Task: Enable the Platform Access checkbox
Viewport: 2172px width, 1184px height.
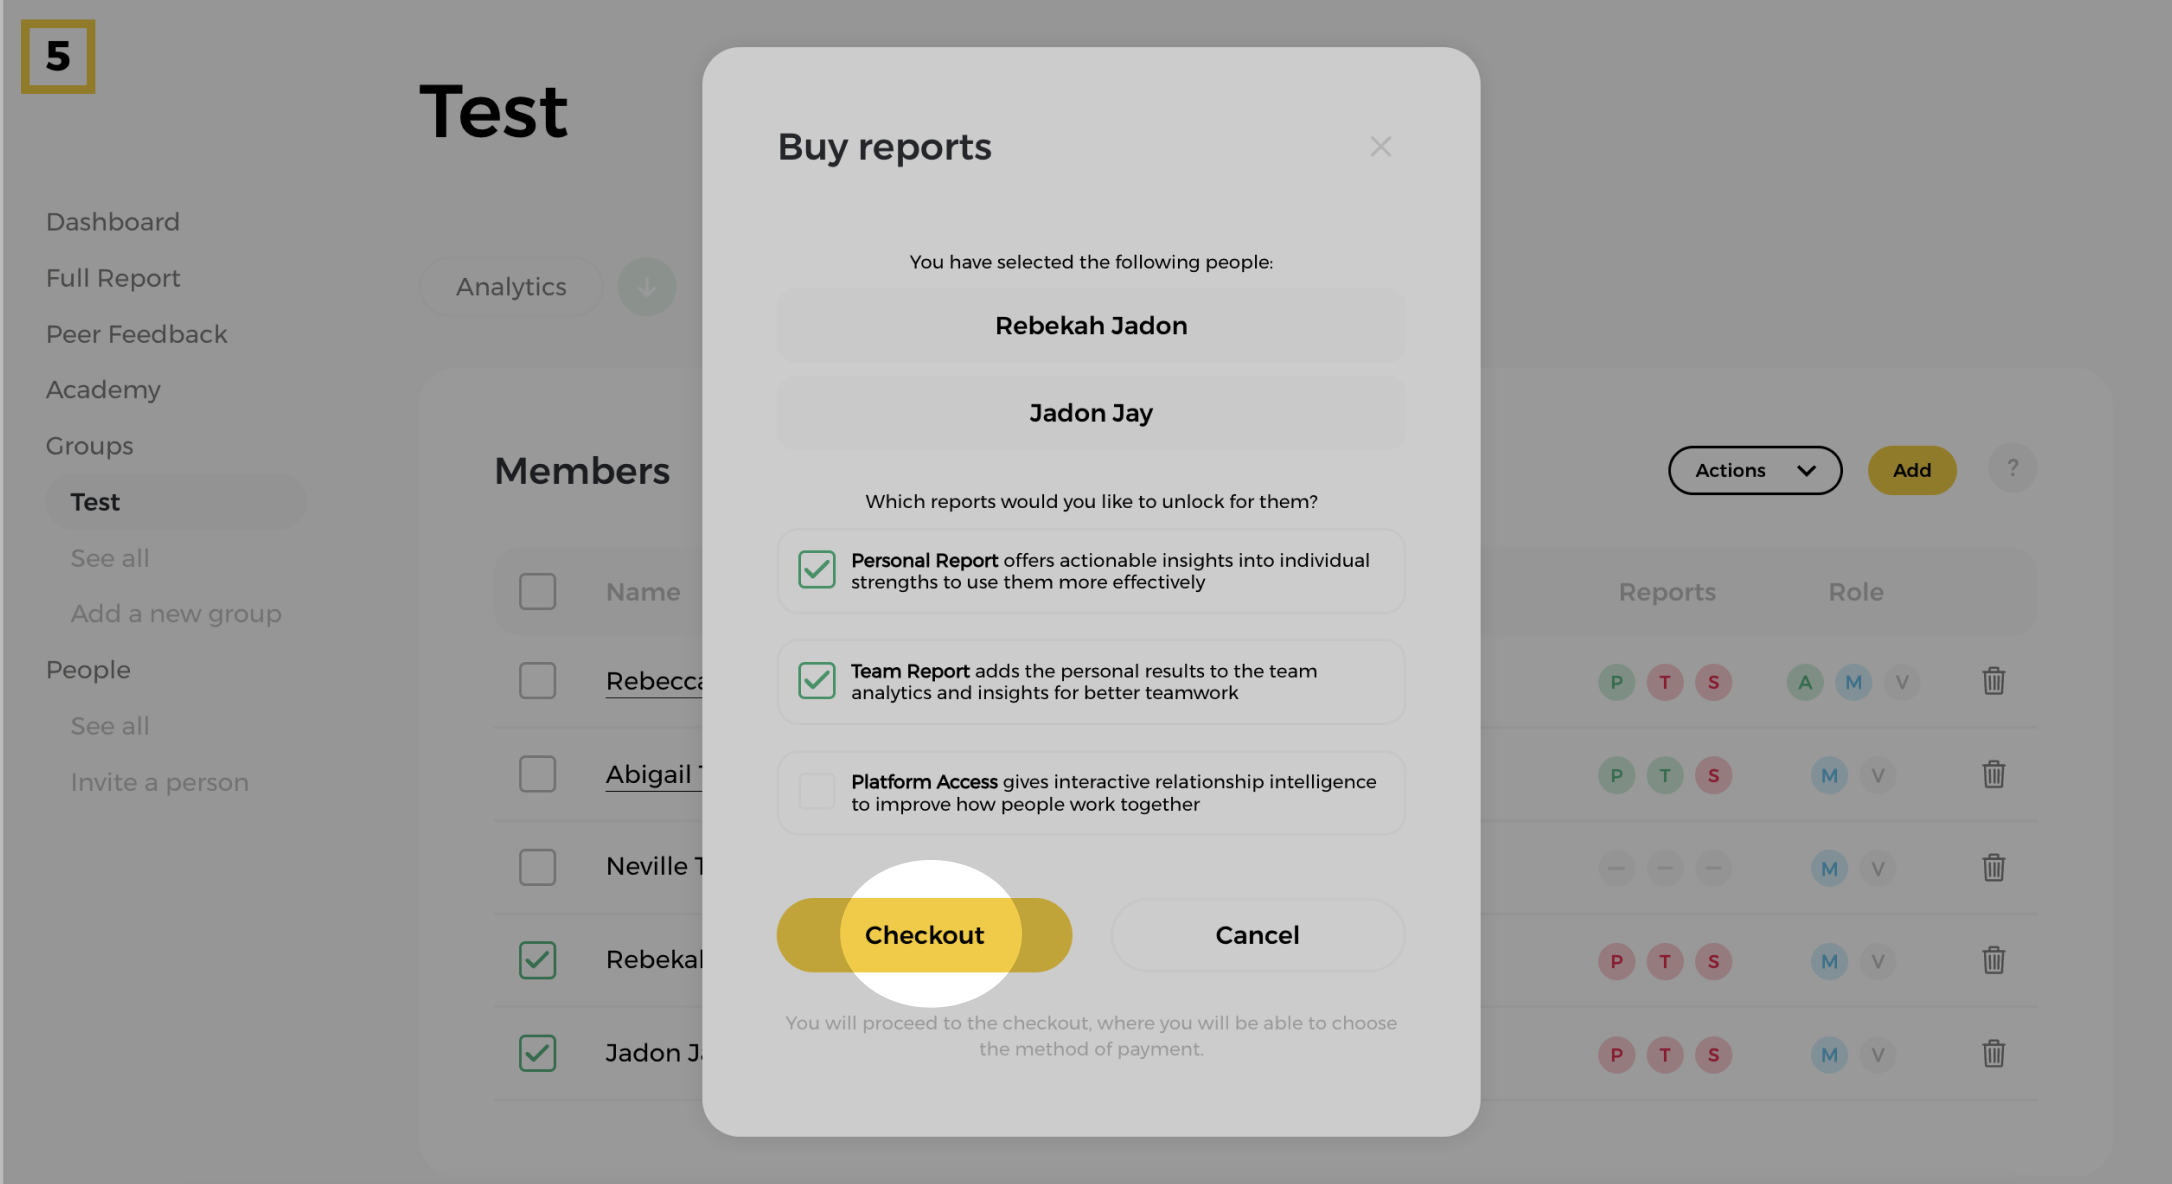Action: click(x=817, y=792)
